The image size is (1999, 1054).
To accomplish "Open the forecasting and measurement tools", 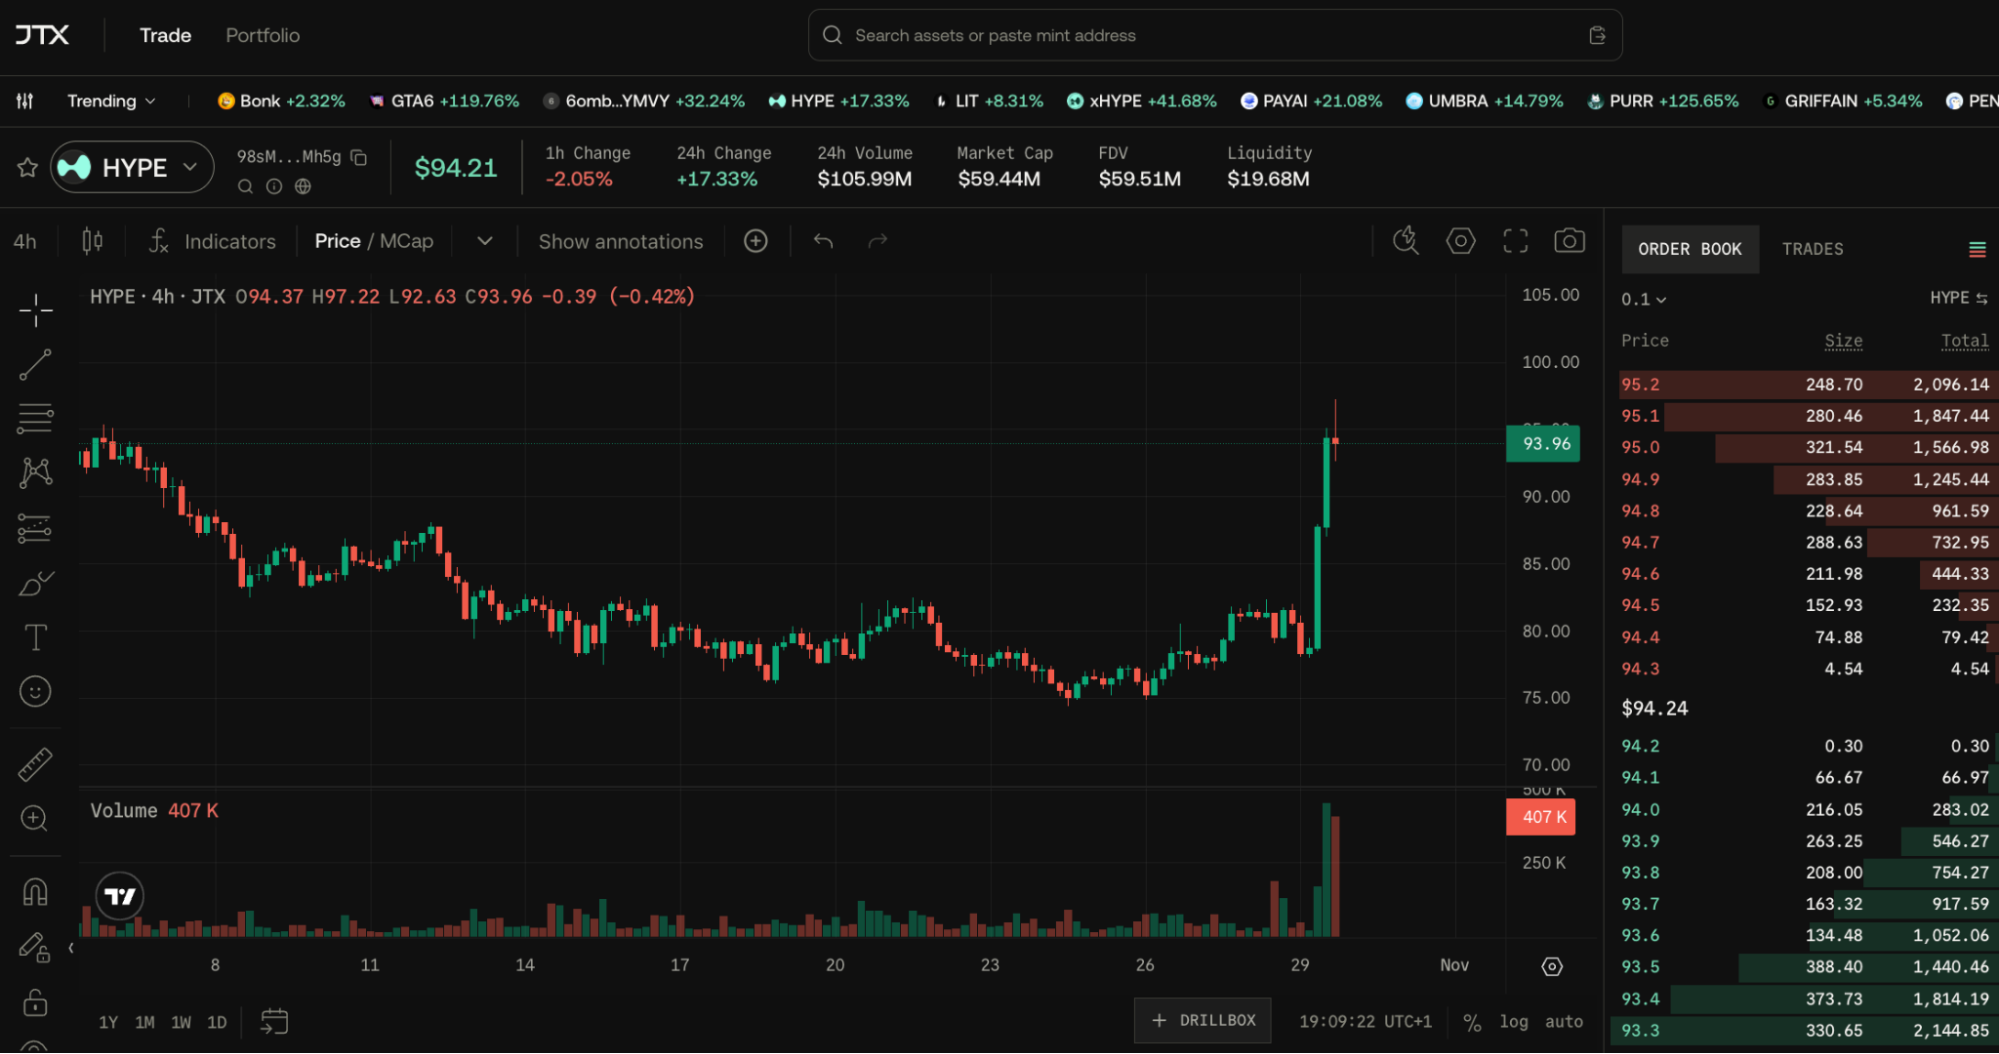I will pyautogui.click(x=35, y=528).
